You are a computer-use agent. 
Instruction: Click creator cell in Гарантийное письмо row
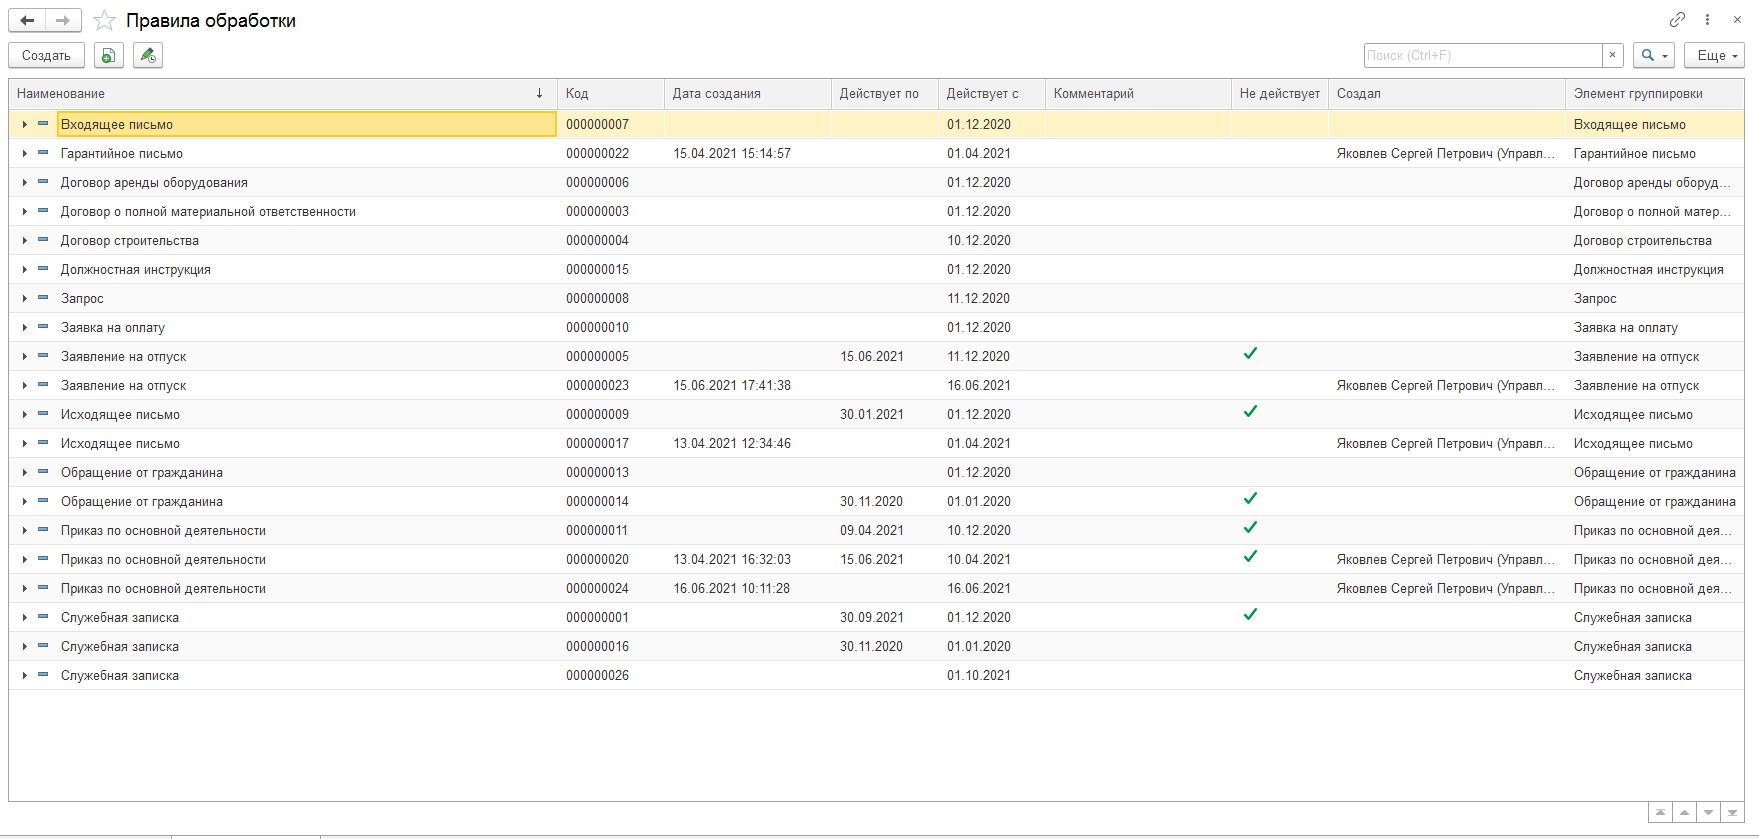(1447, 153)
